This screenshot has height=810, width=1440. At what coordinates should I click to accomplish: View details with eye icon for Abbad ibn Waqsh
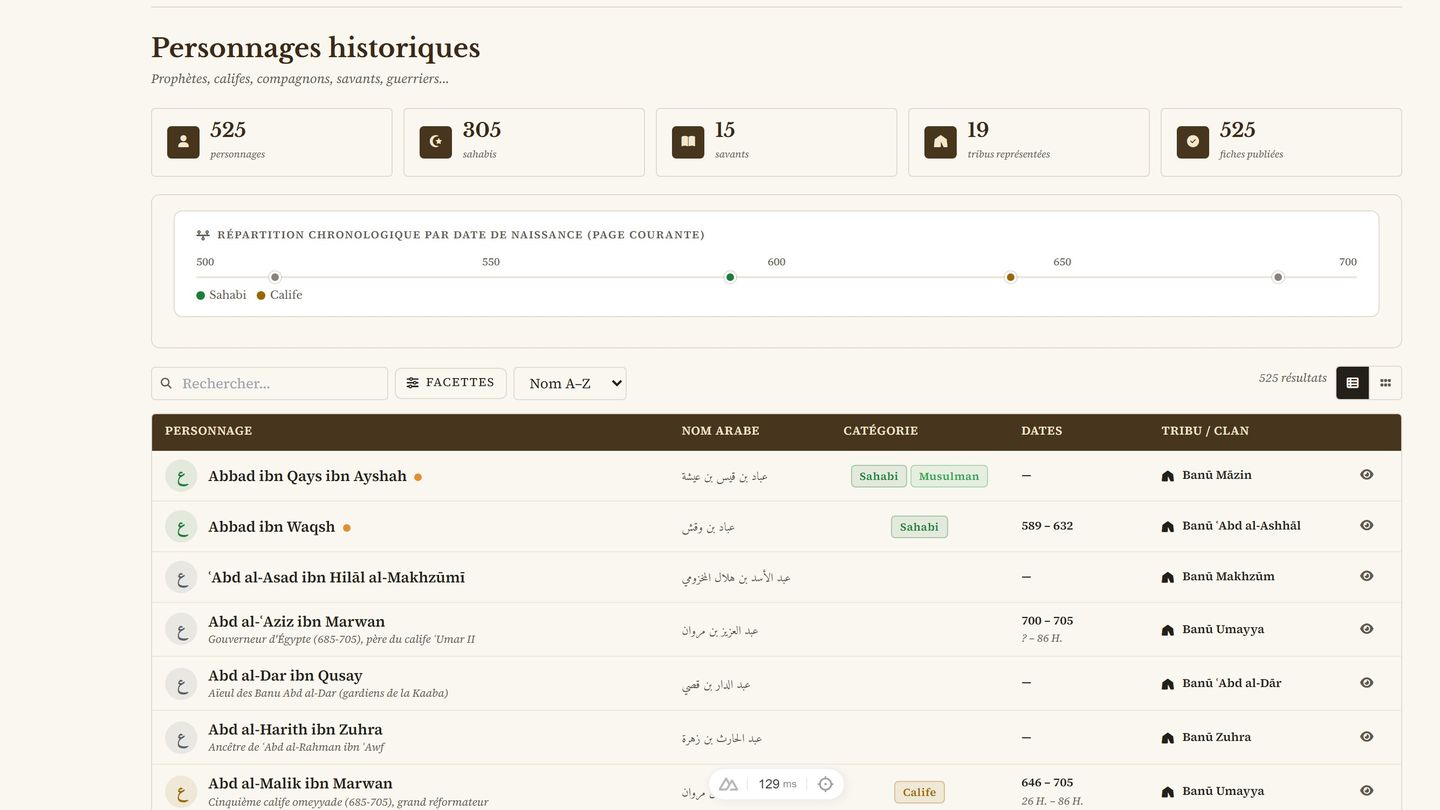pyautogui.click(x=1367, y=525)
